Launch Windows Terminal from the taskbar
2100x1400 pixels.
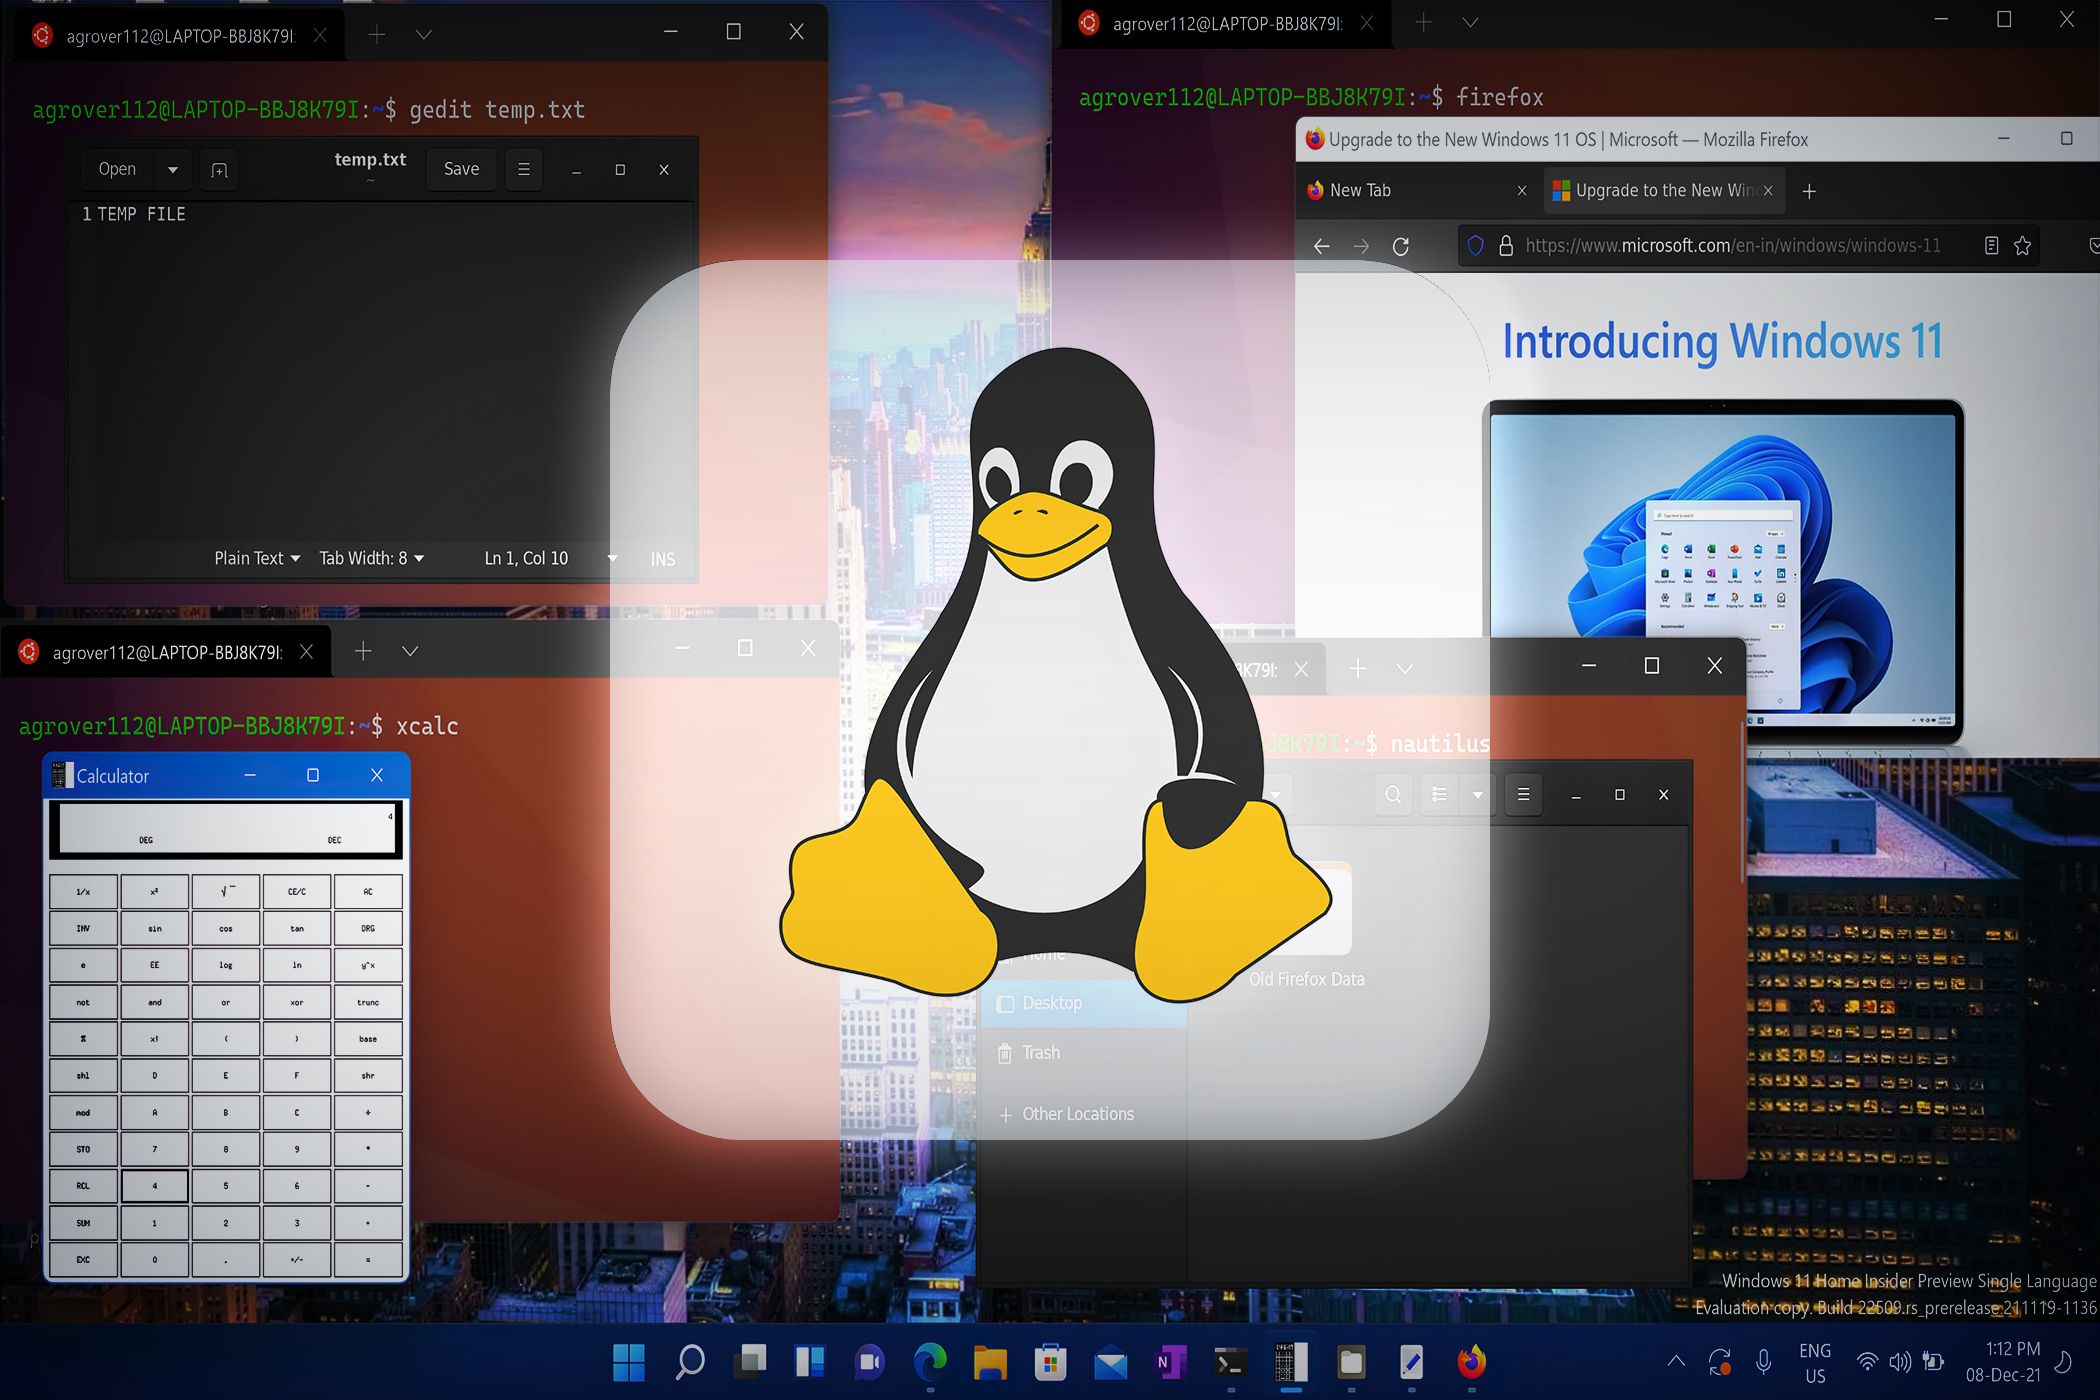1231,1362
